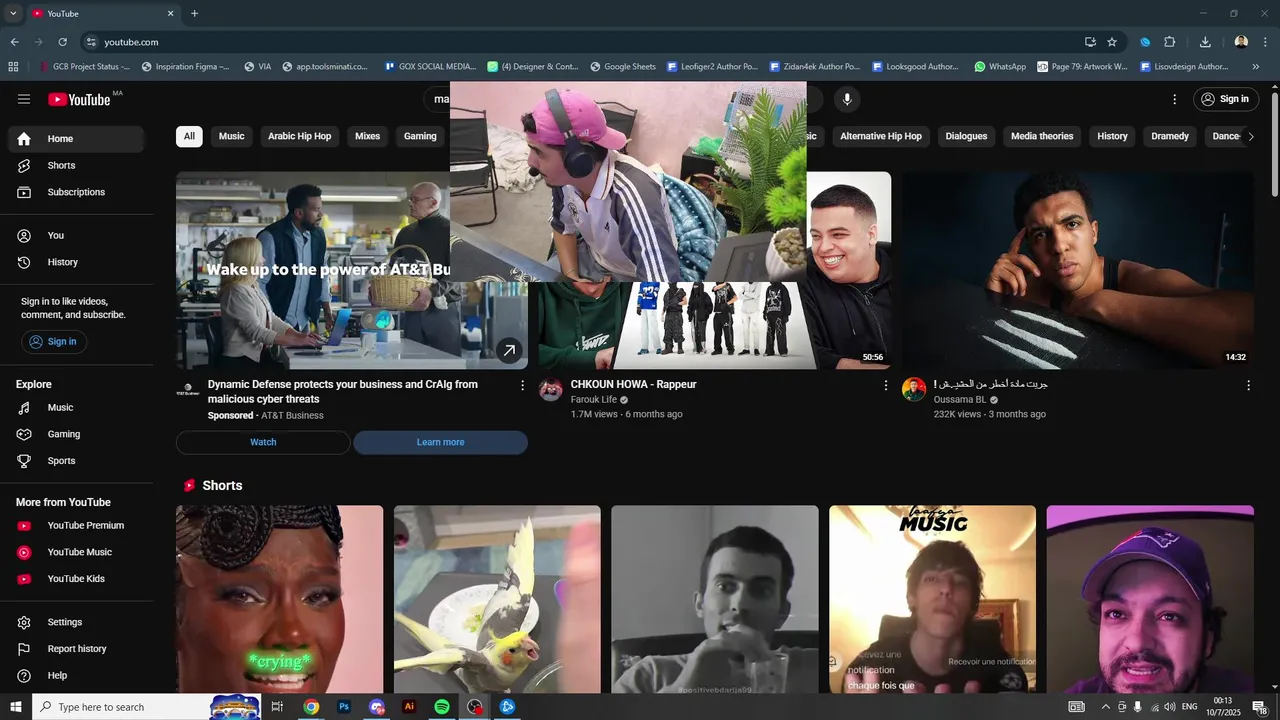Open Subscriptions in the sidebar
The image size is (1280, 720).
(x=76, y=192)
